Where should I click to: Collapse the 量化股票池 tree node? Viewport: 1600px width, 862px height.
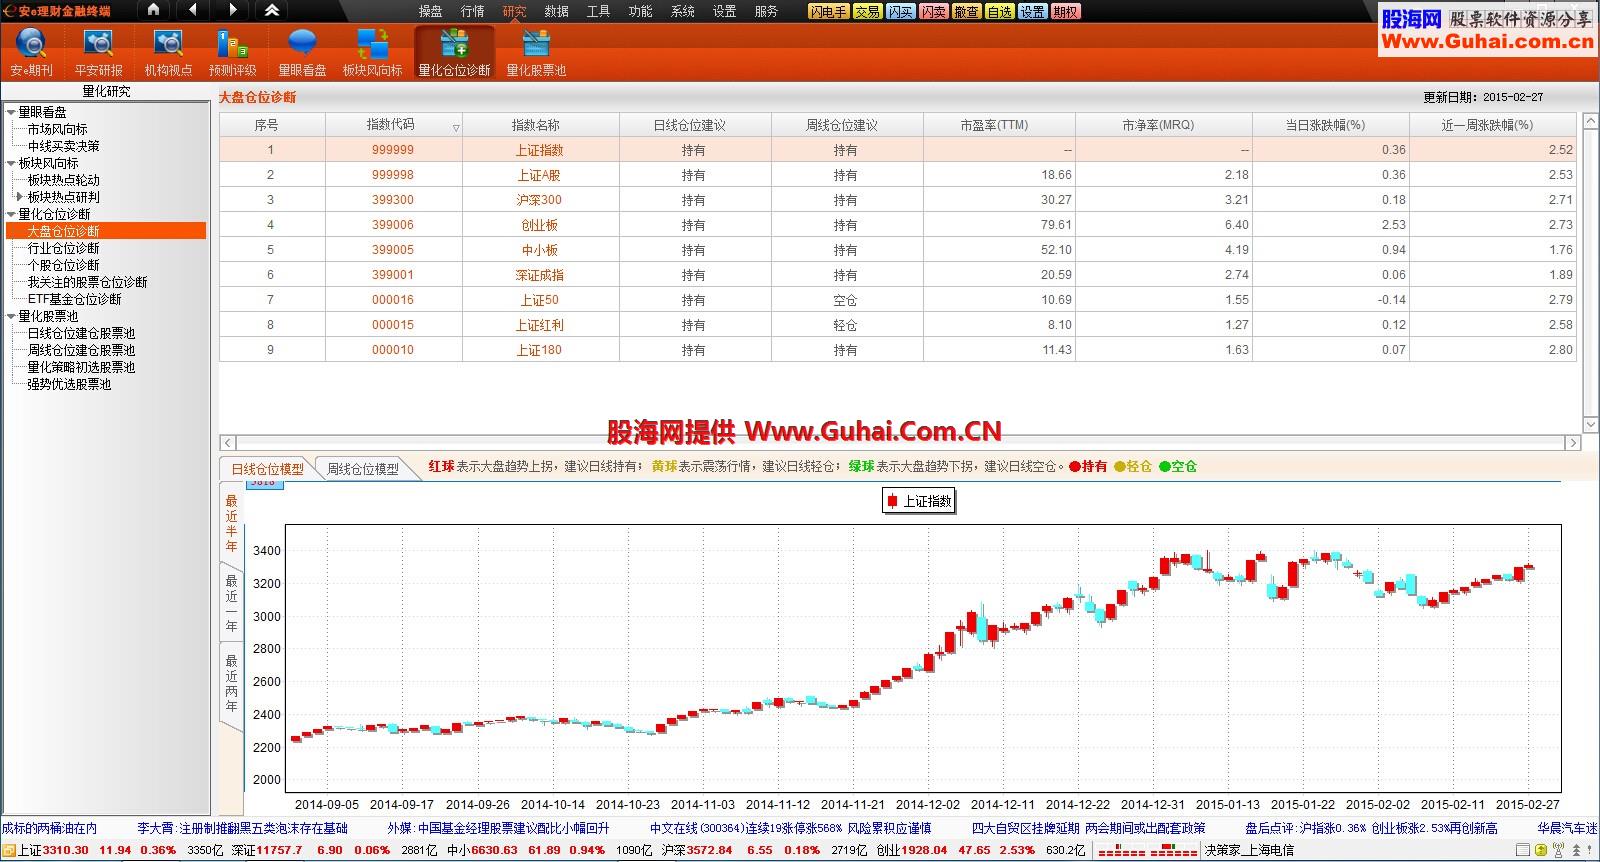11,316
